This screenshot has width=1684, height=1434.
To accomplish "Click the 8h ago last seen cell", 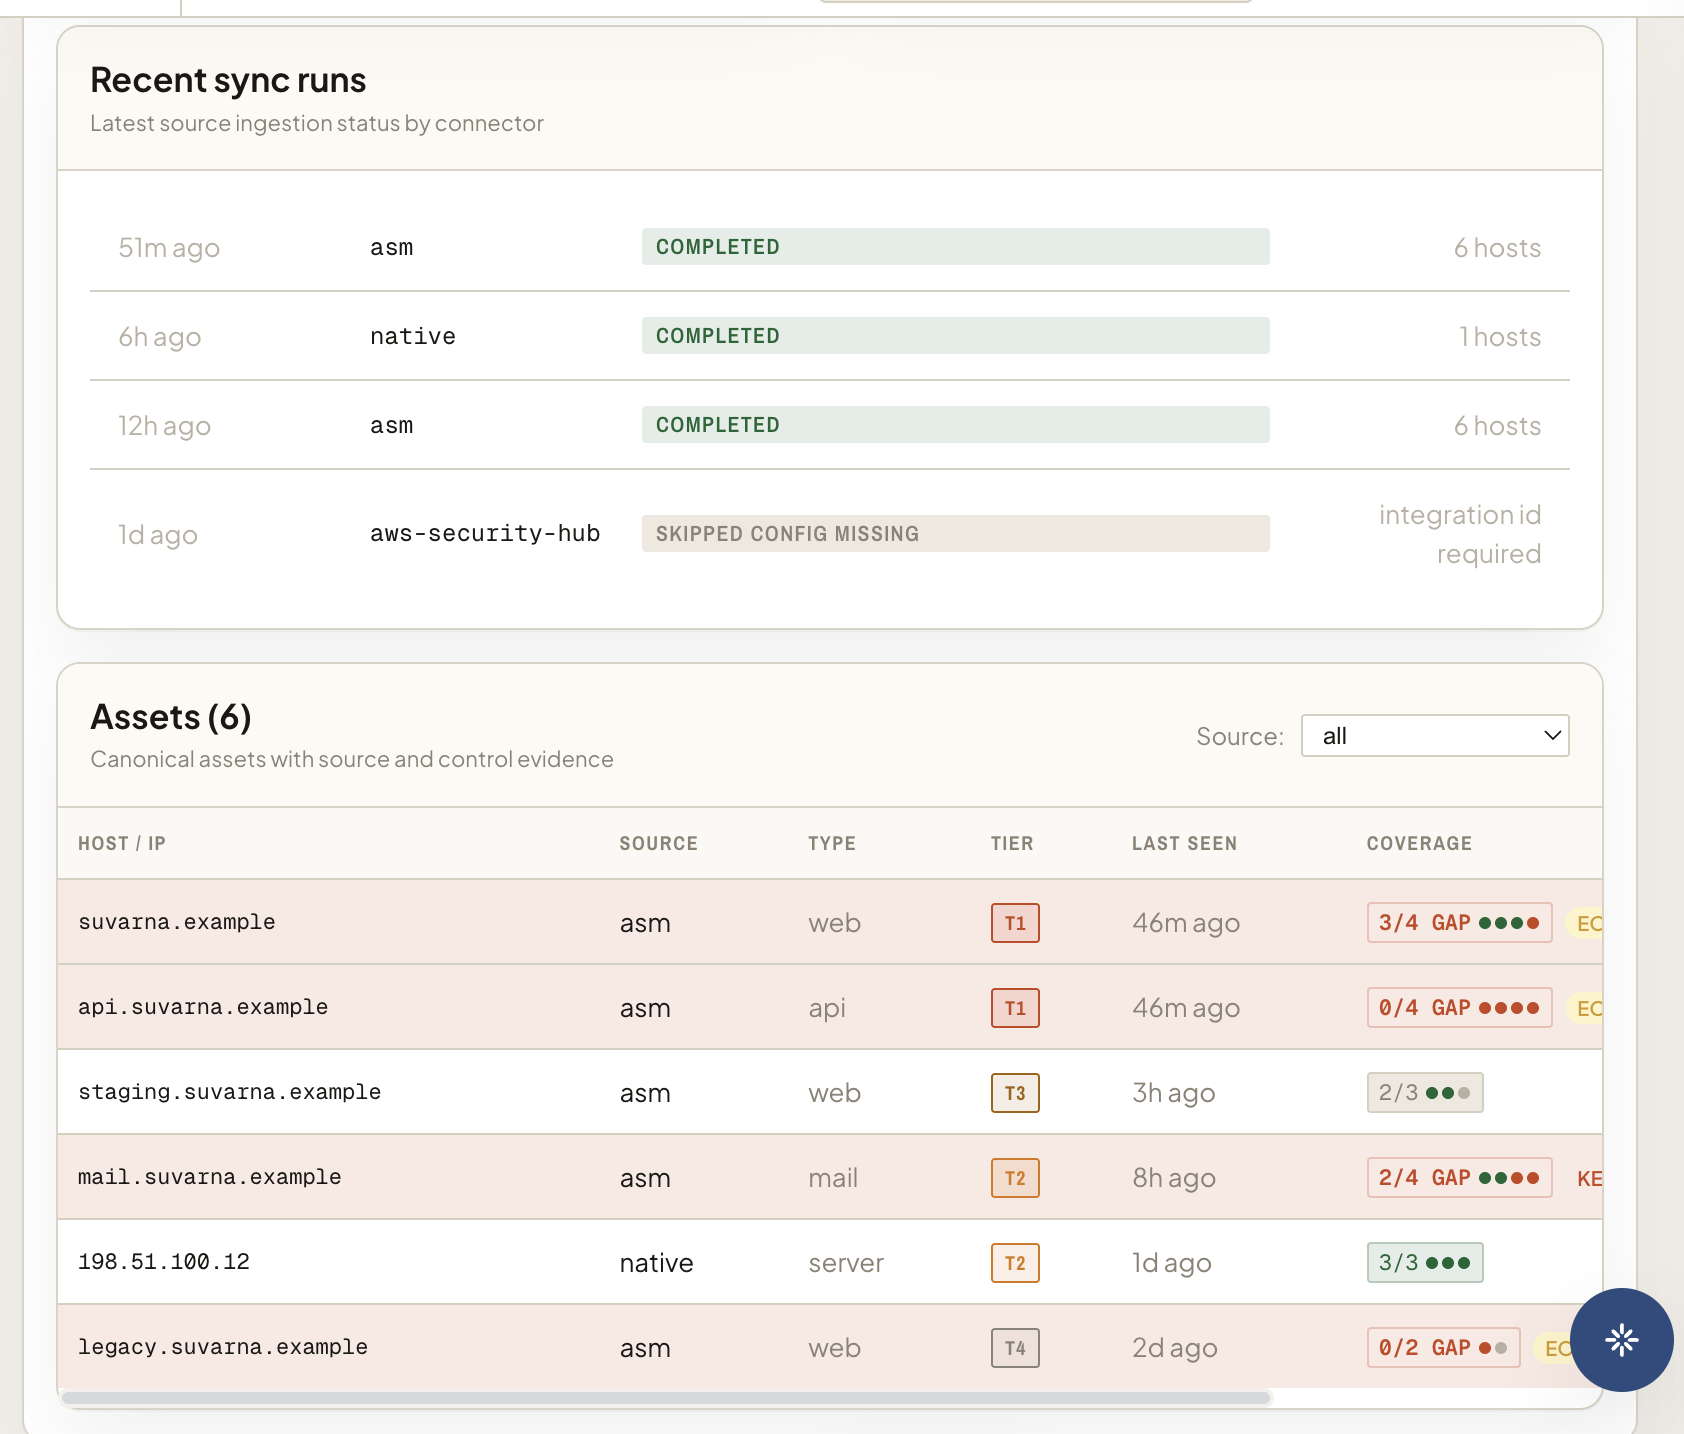I will click(1174, 1178).
